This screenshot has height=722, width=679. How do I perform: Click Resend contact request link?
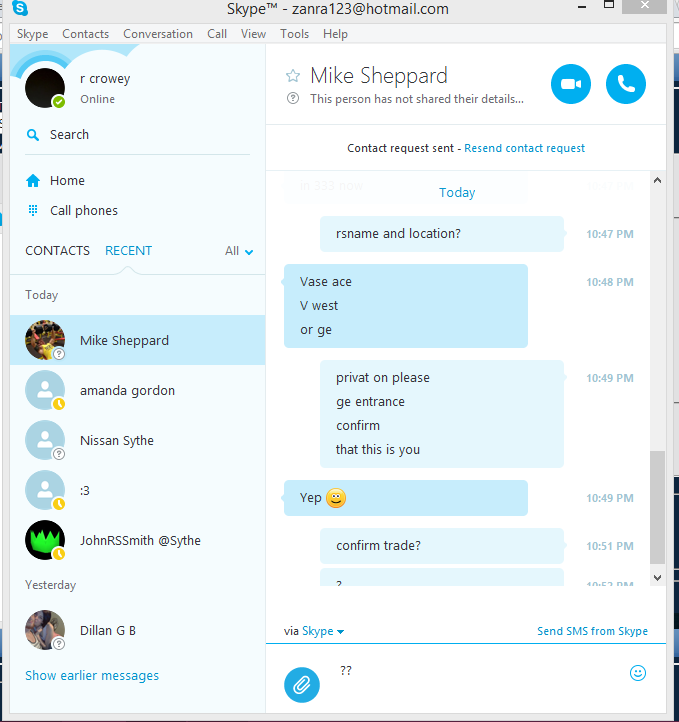[524, 148]
